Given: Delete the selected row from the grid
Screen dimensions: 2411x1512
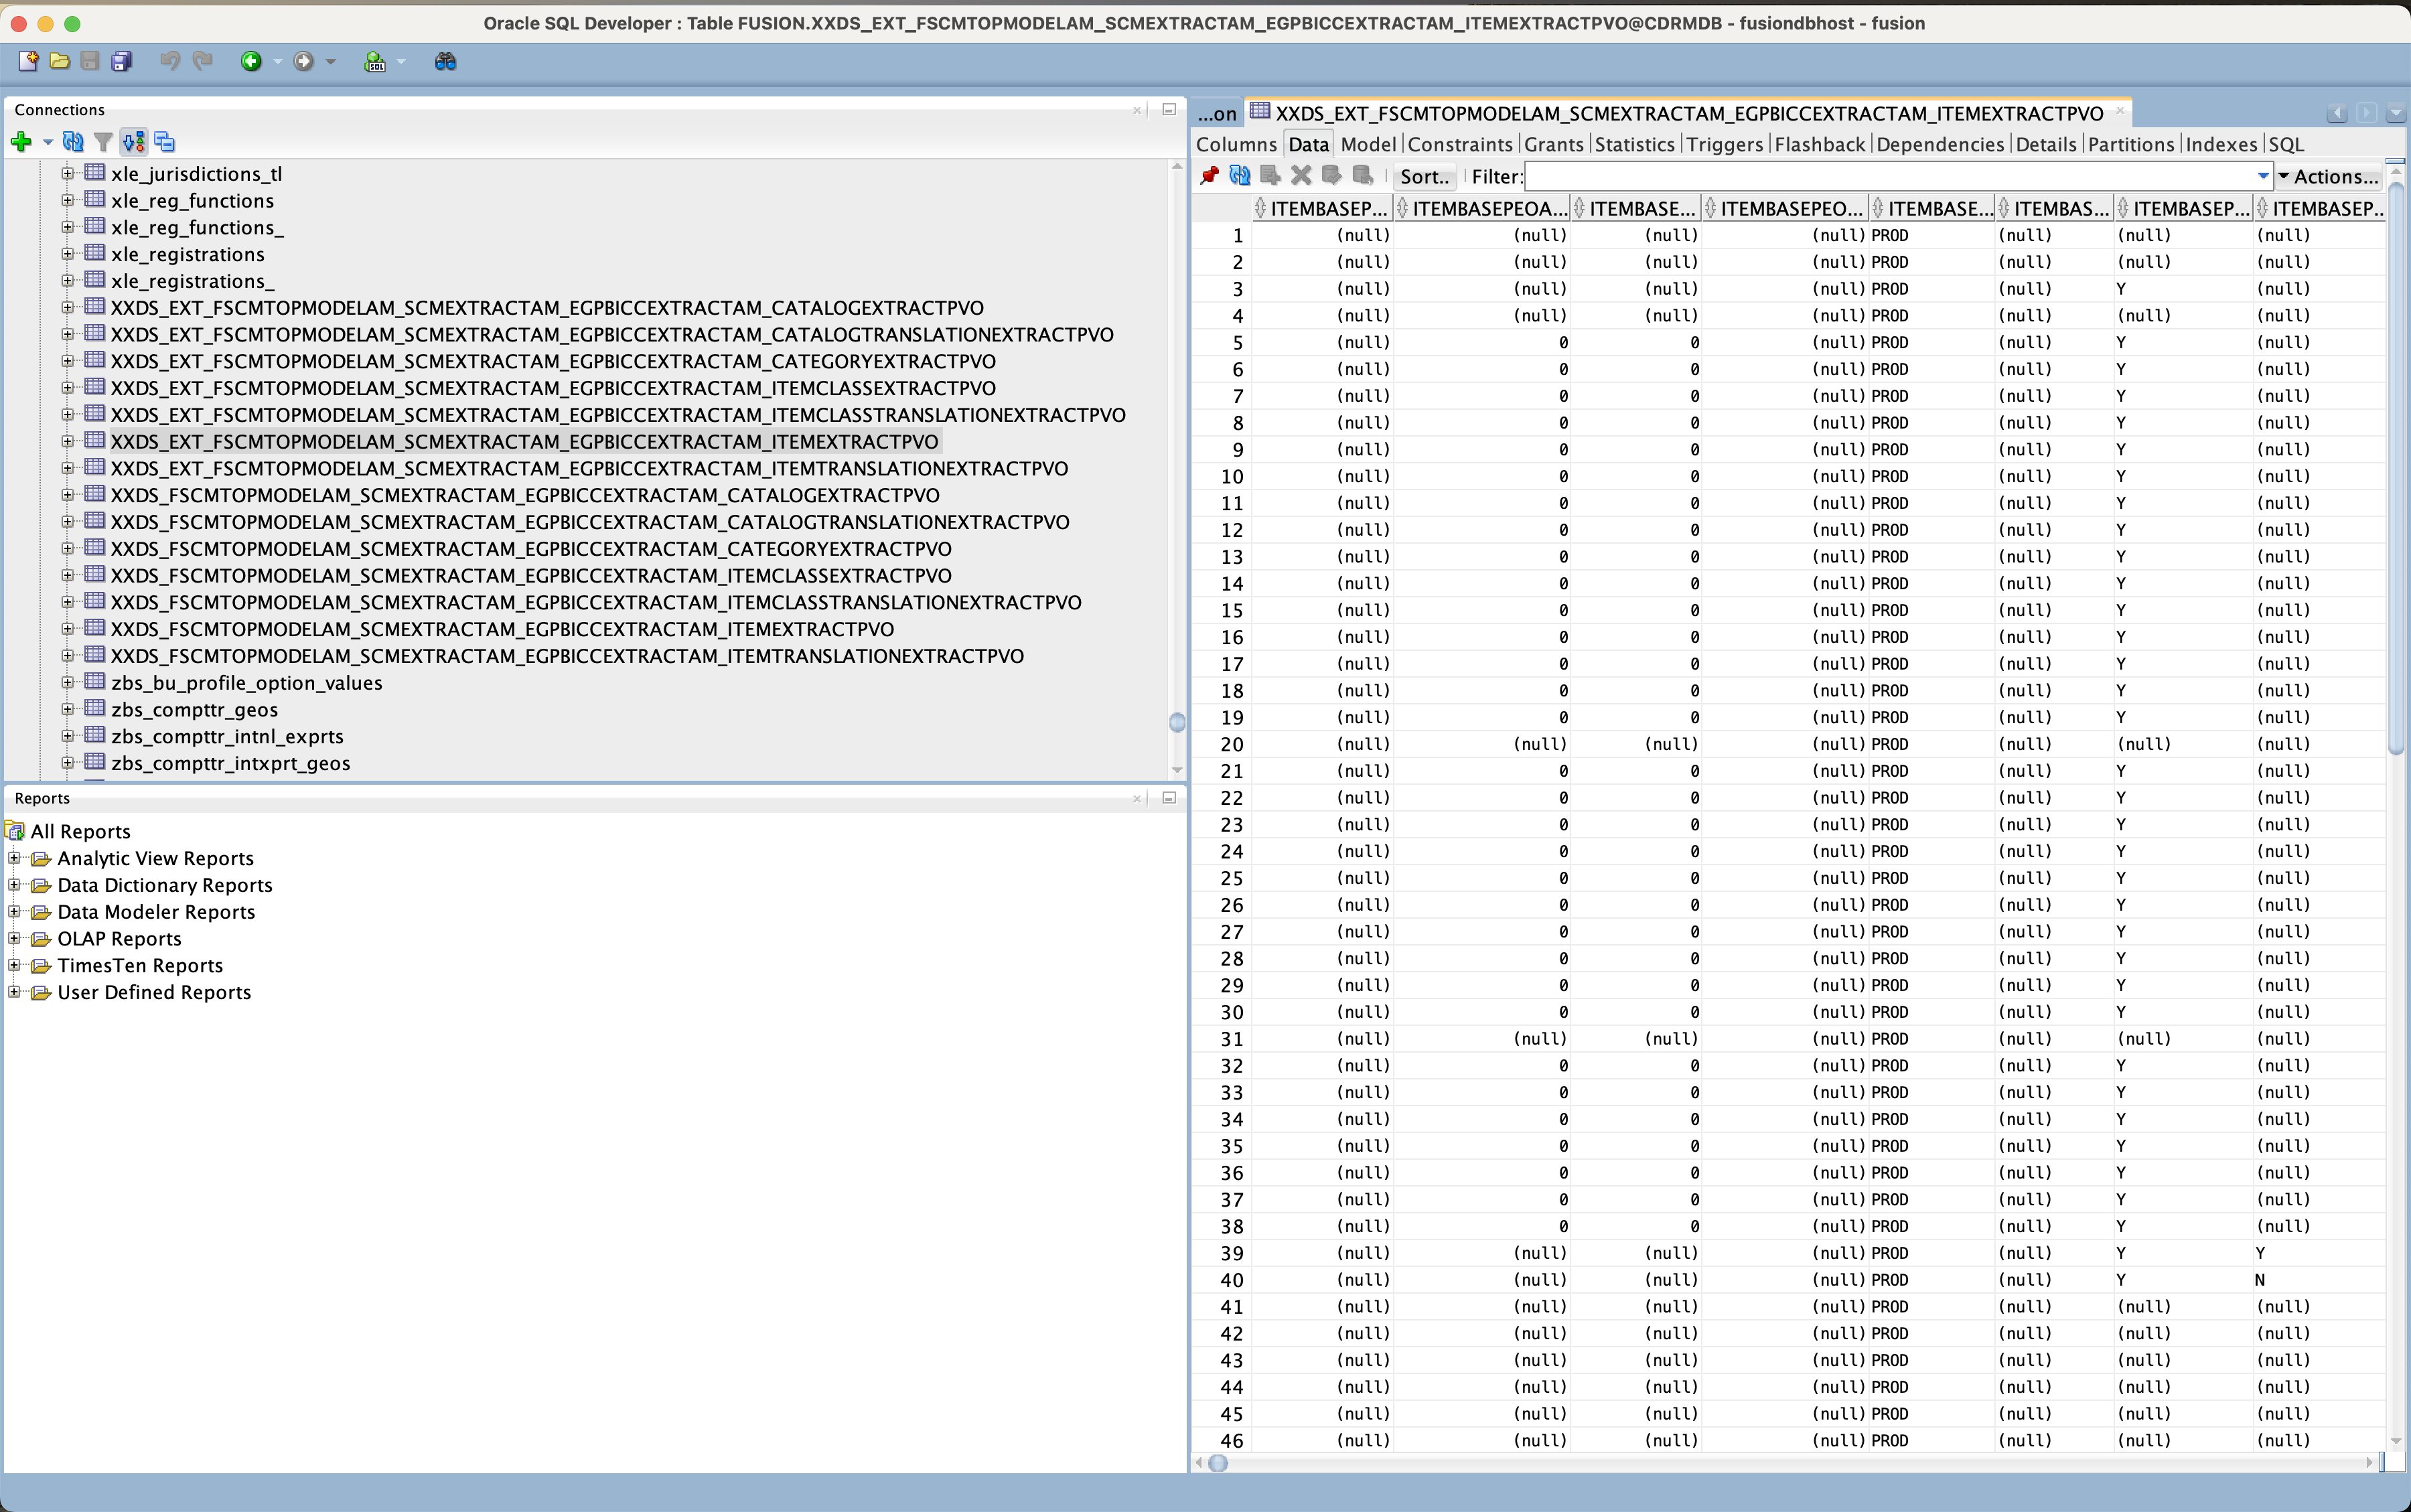Looking at the screenshot, I should point(1300,176).
